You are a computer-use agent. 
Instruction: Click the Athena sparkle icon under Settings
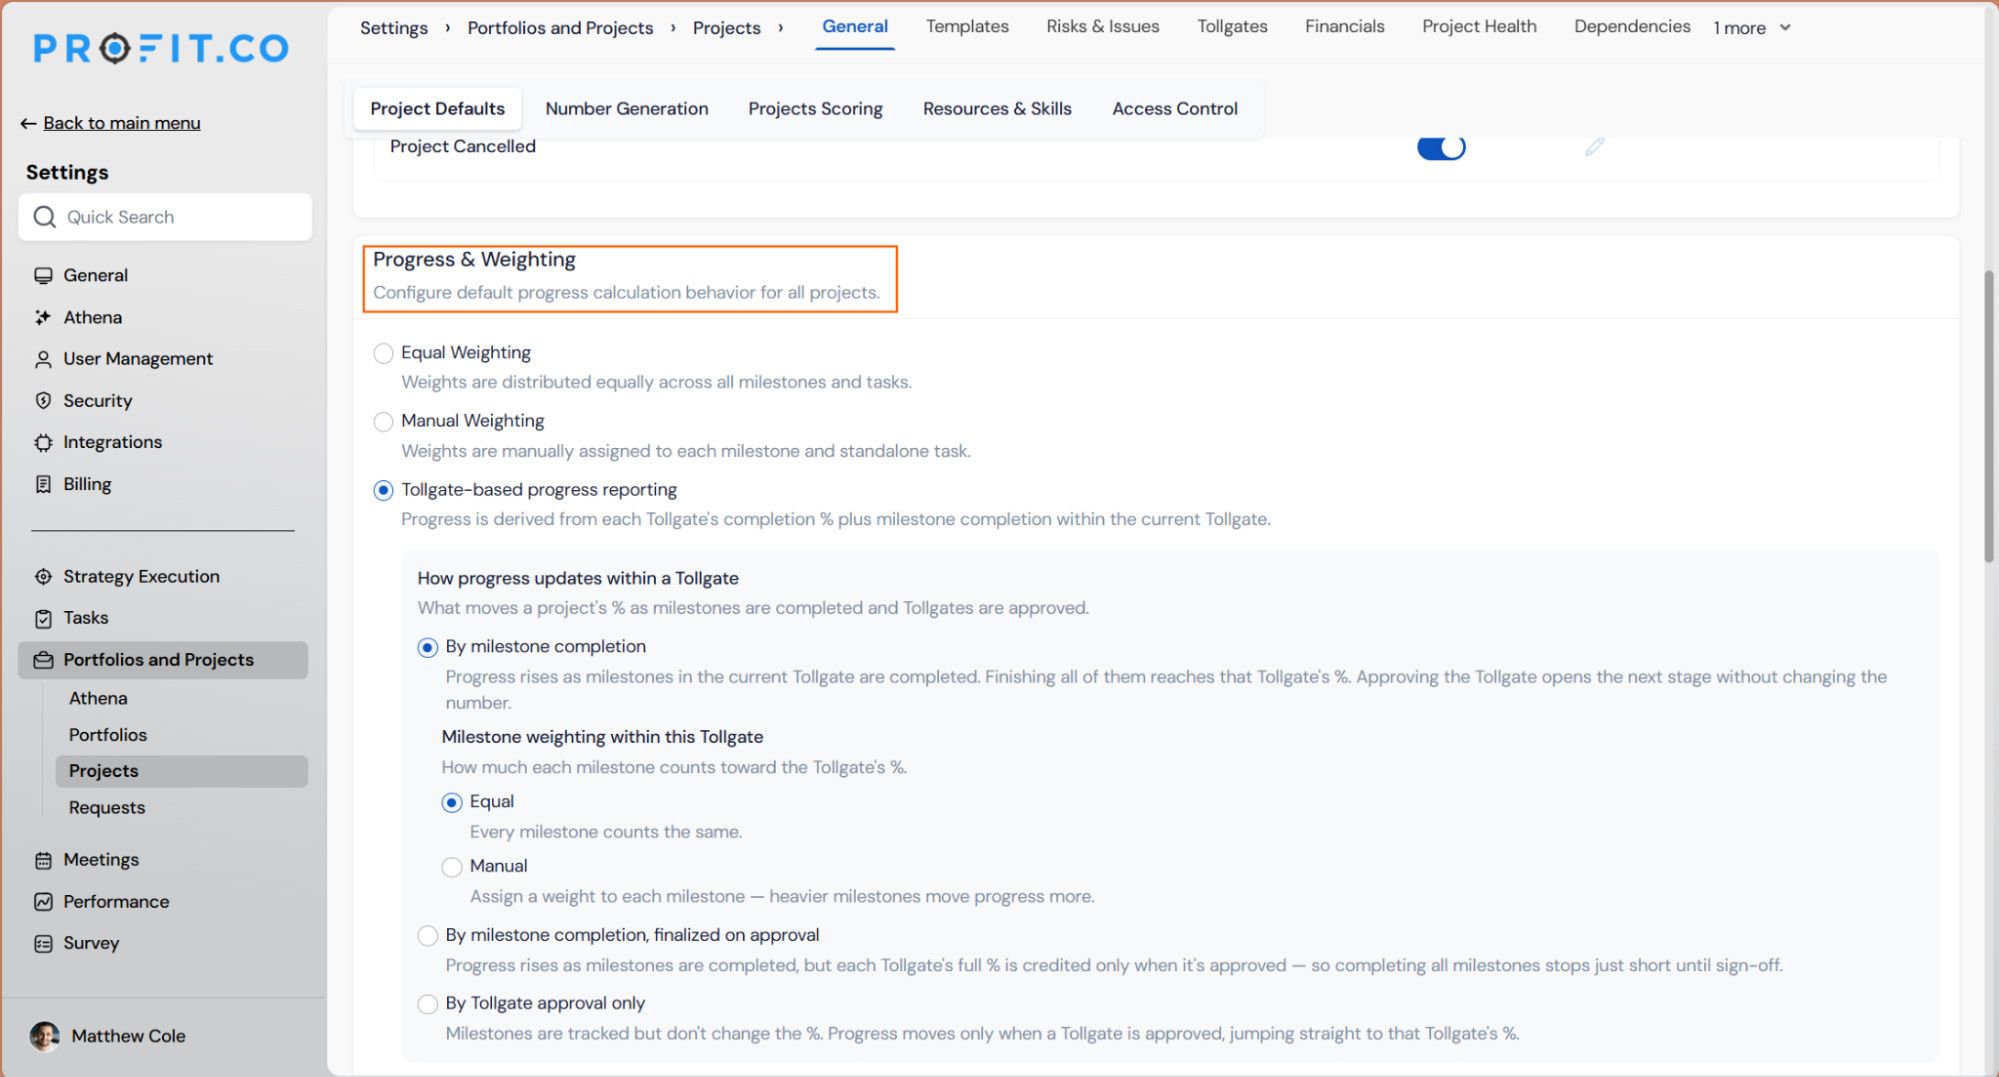click(x=43, y=318)
